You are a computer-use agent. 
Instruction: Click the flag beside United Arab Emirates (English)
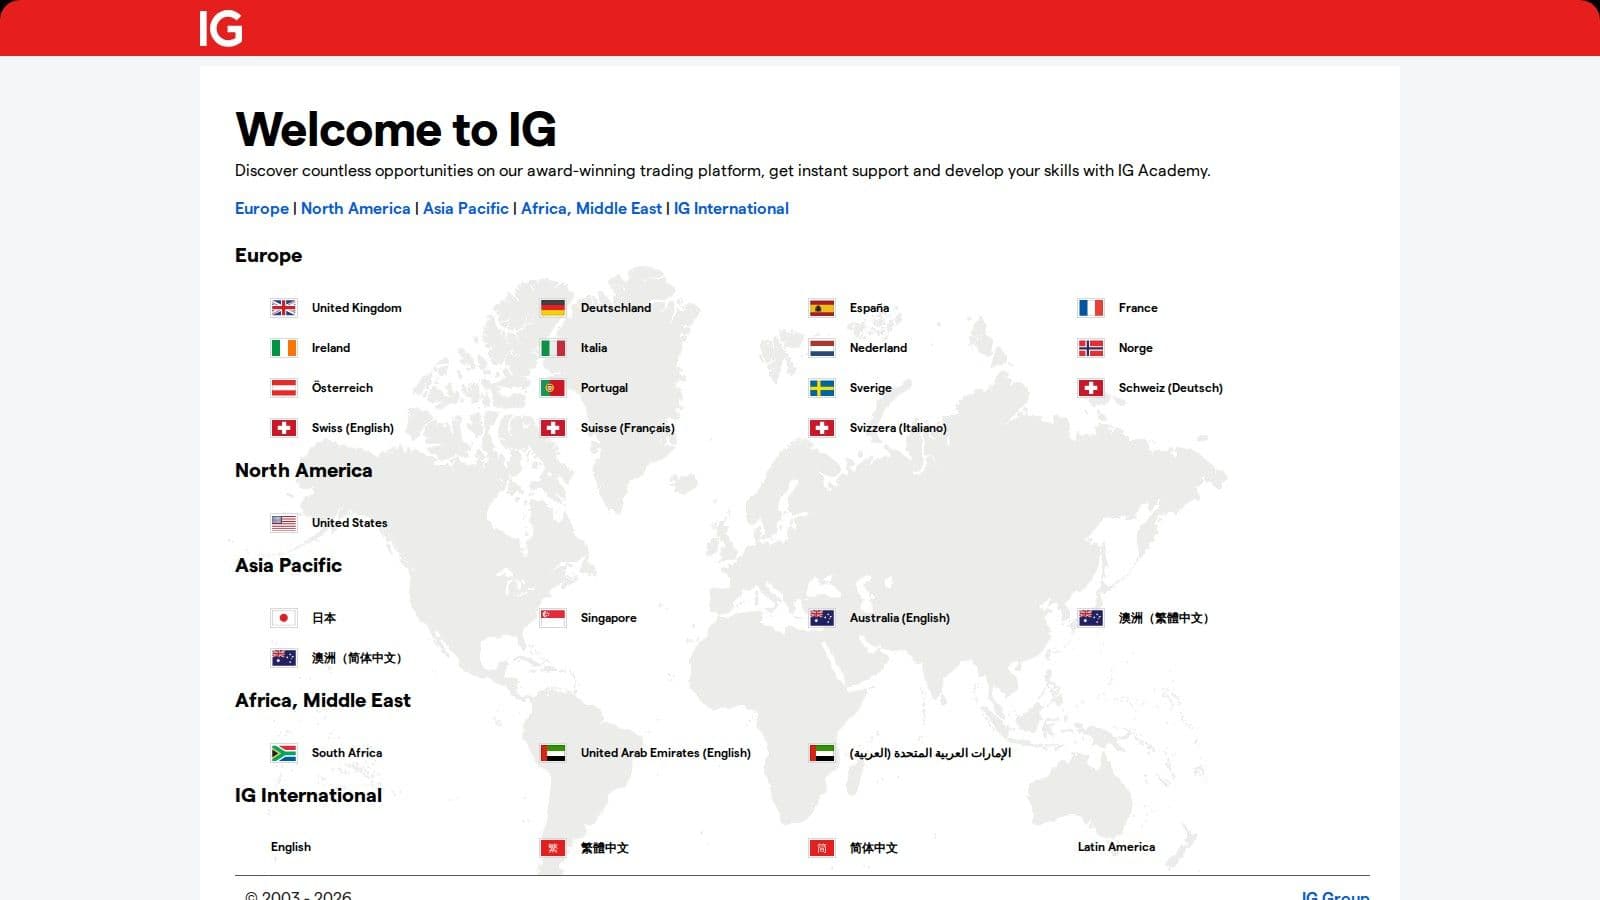(553, 753)
